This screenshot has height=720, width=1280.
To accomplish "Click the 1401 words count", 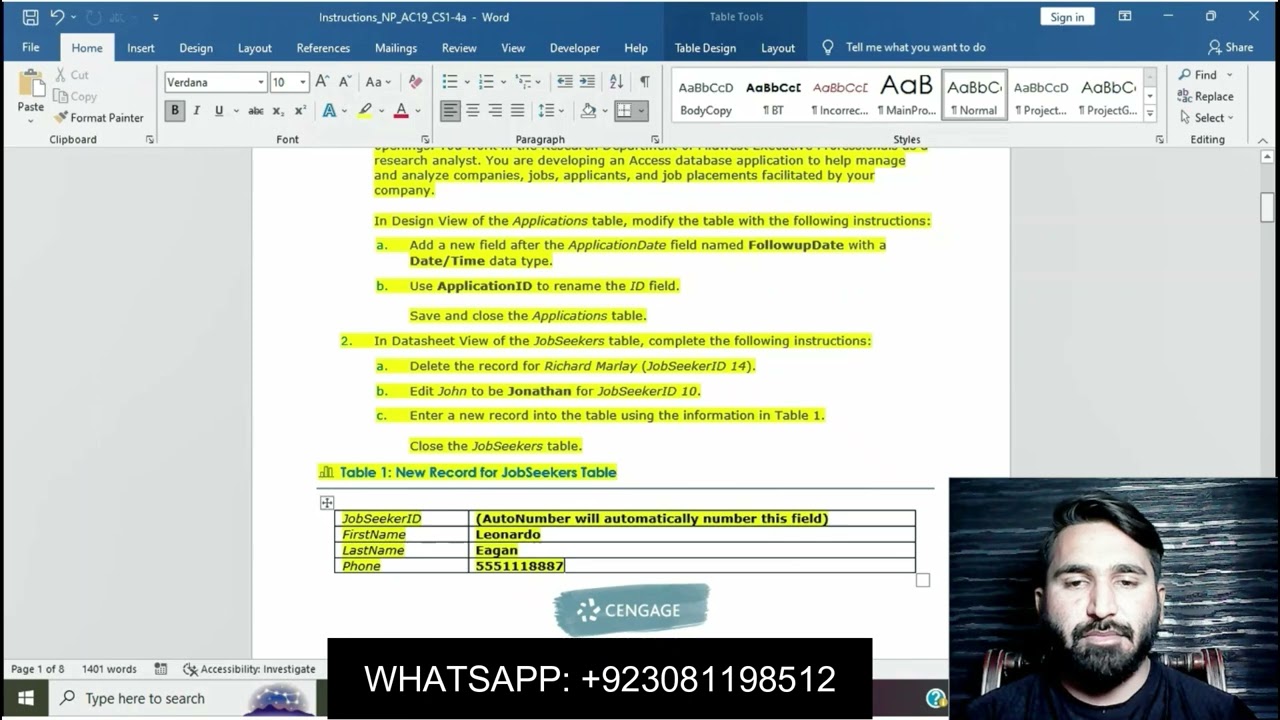I will pyautogui.click(x=109, y=669).
